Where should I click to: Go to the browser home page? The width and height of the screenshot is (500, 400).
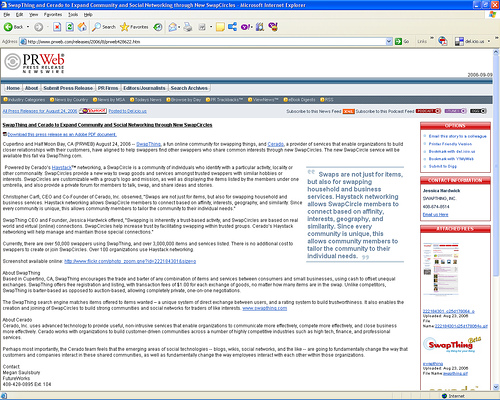click(x=82, y=27)
